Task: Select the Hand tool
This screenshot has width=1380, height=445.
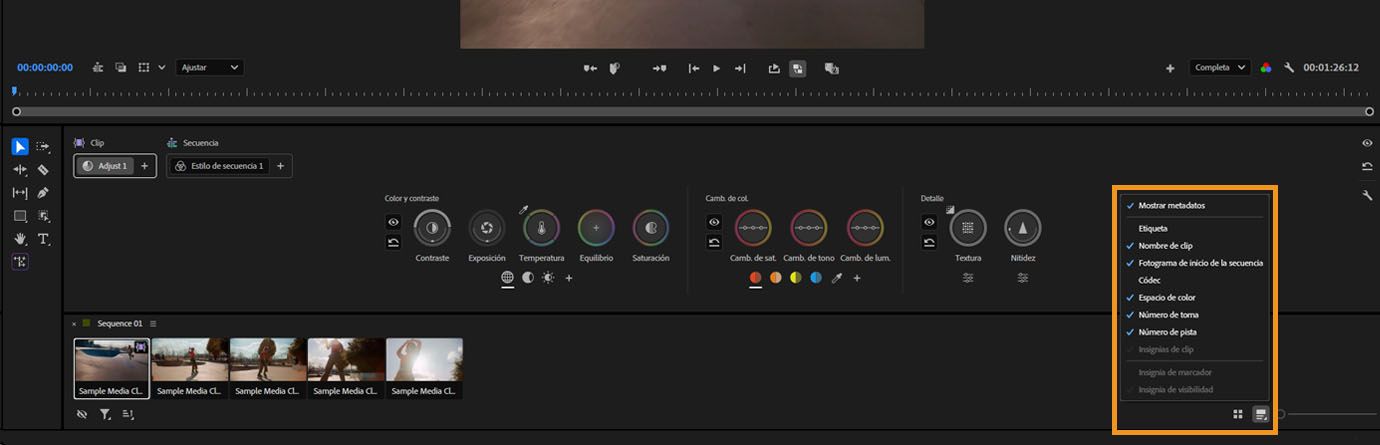Action: click(x=20, y=239)
